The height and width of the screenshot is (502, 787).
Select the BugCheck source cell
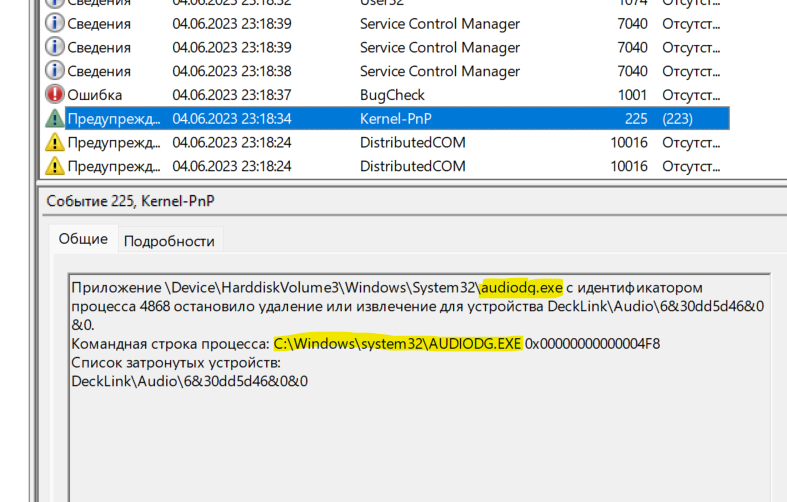tap(392, 95)
